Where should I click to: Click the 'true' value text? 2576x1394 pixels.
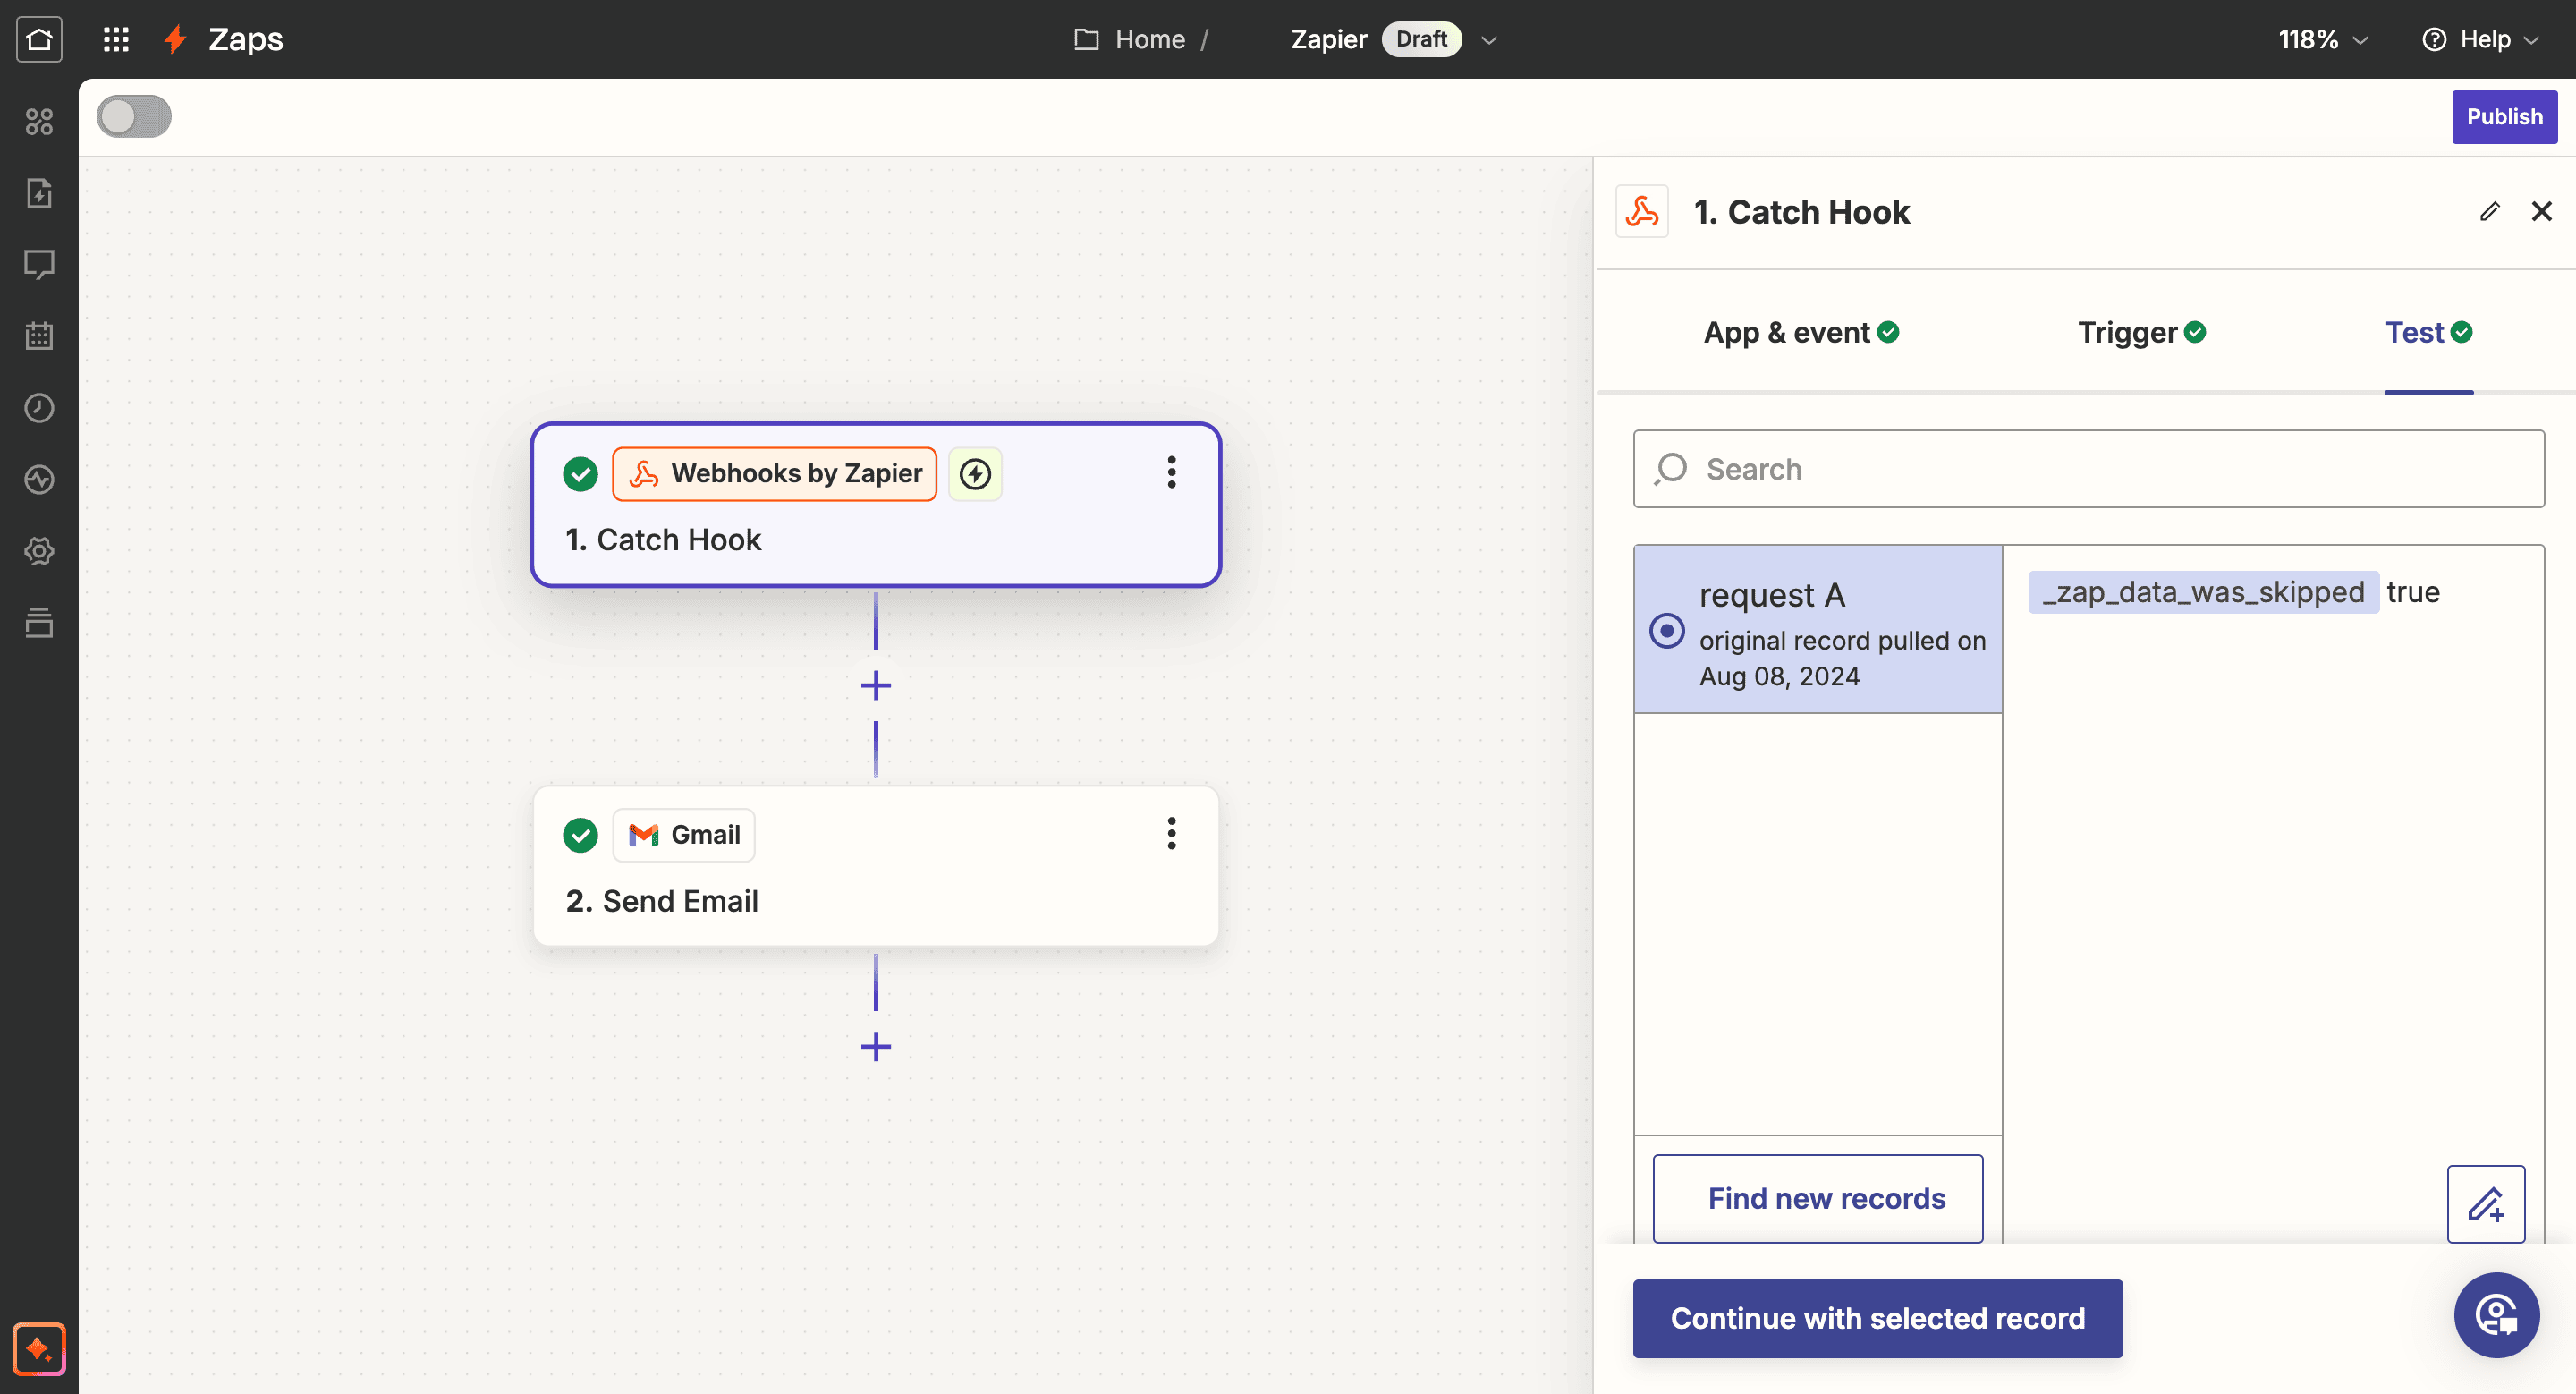click(x=2412, y=592)
